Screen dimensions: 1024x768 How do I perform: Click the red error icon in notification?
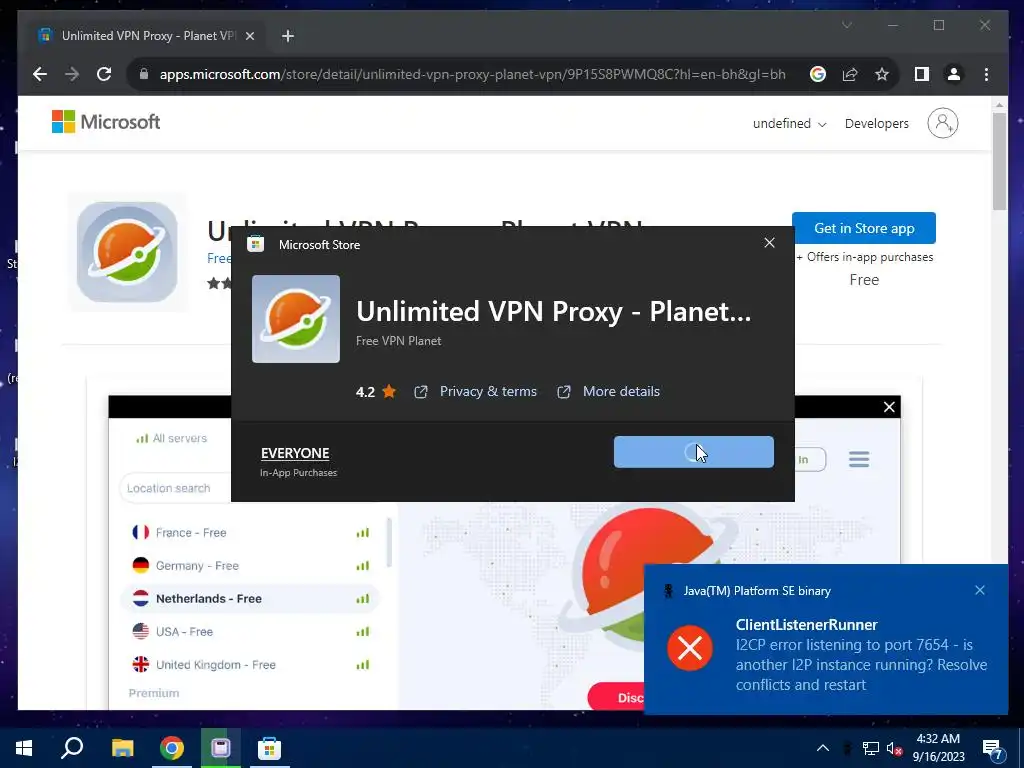[690, 648]
